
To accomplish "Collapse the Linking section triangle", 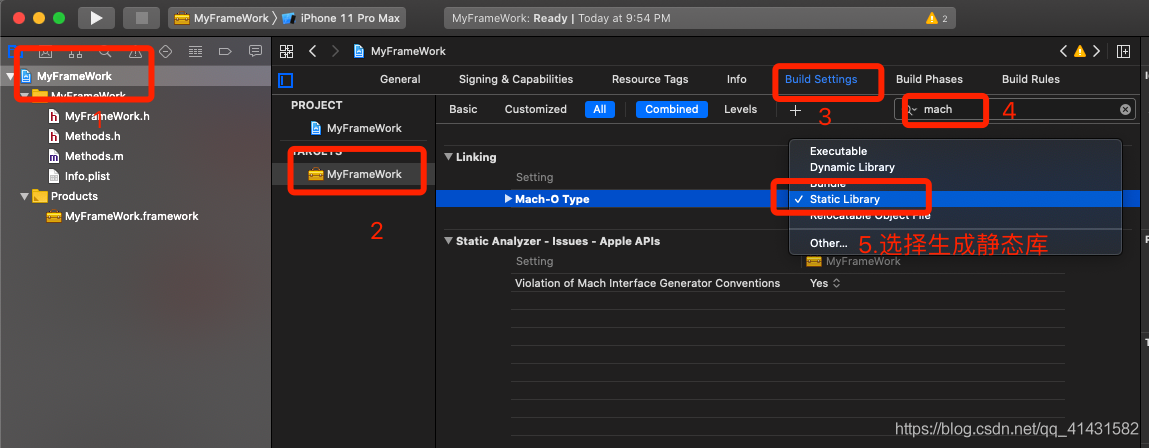I will (448, 157).
